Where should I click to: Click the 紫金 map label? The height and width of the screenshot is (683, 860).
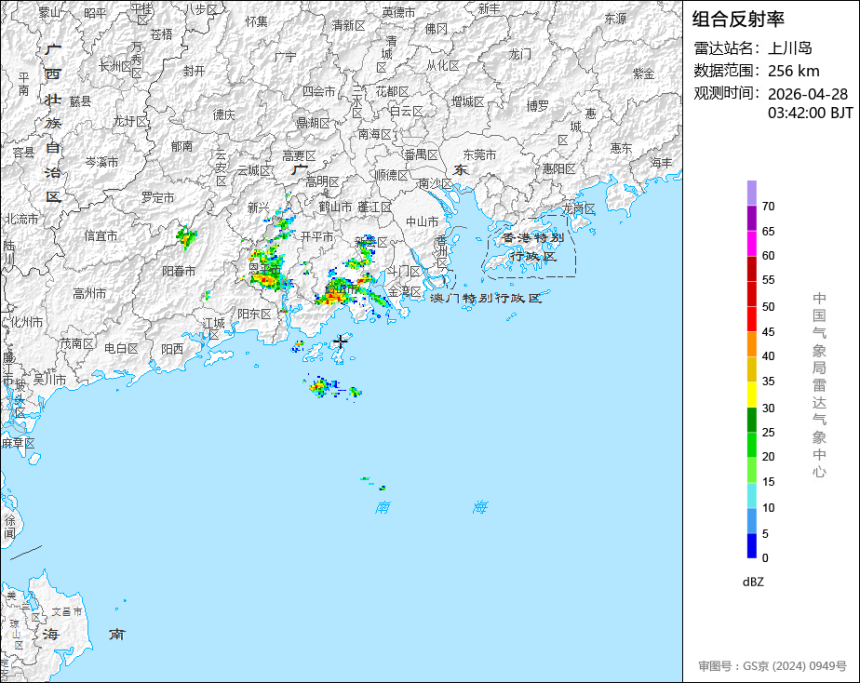pyautogui.click(x=644, y=73)
